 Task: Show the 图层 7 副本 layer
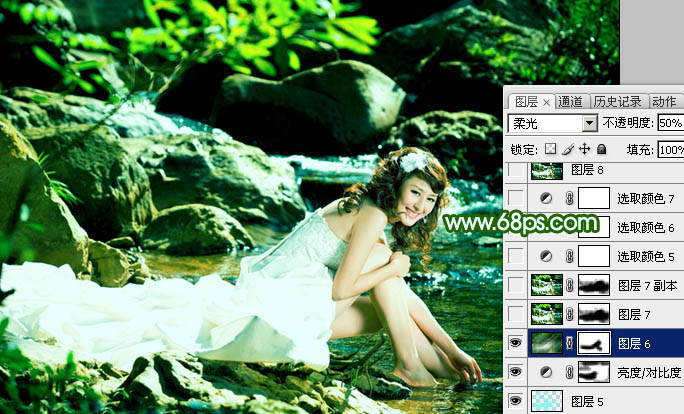[x=516, y=285]
